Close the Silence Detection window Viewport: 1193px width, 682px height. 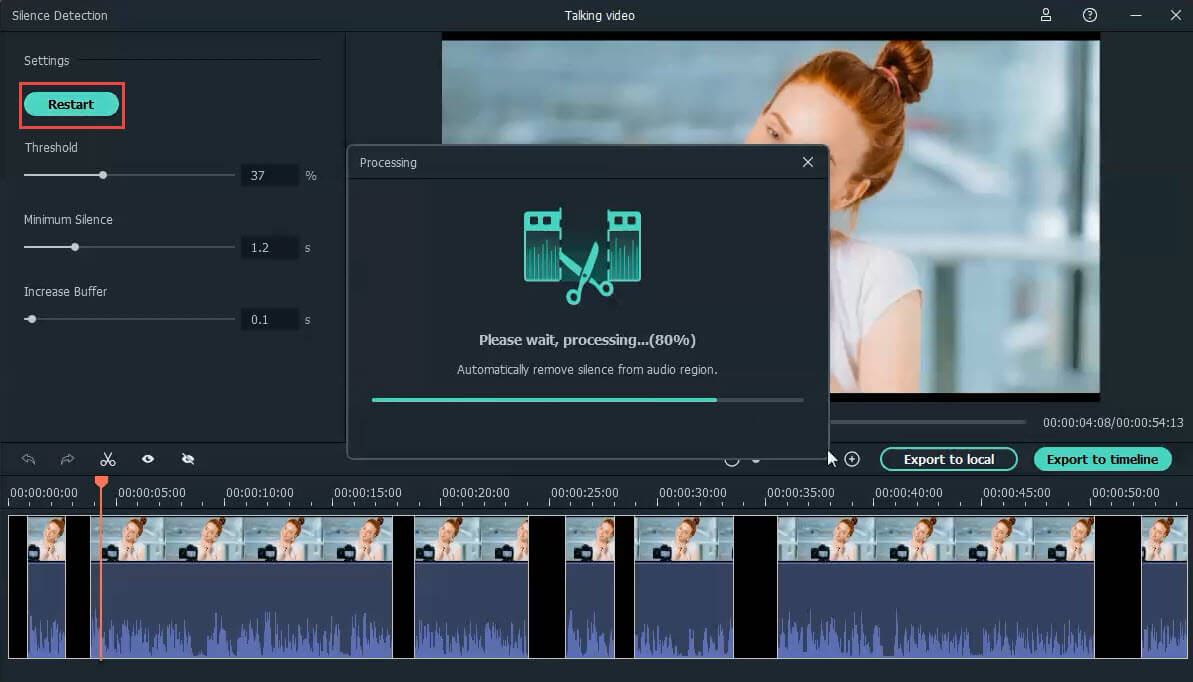1176,14
